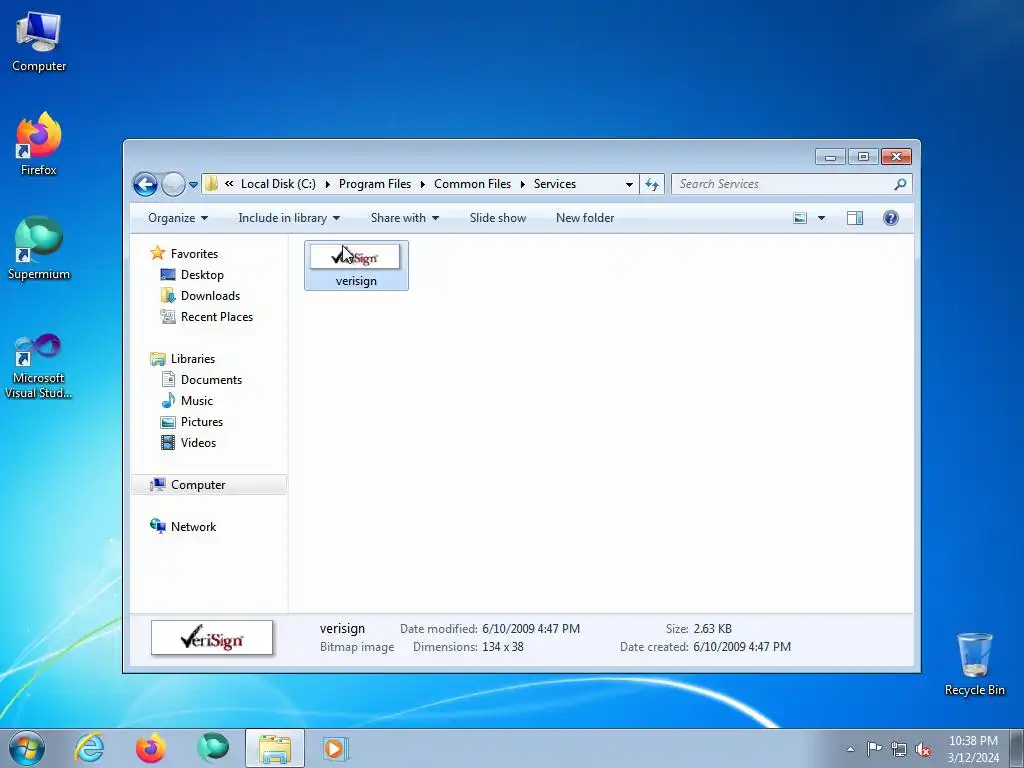Expand arrow after Local Disk (C:)
1024x768 pixels.
pyautogui.click(x=327, y=184)
